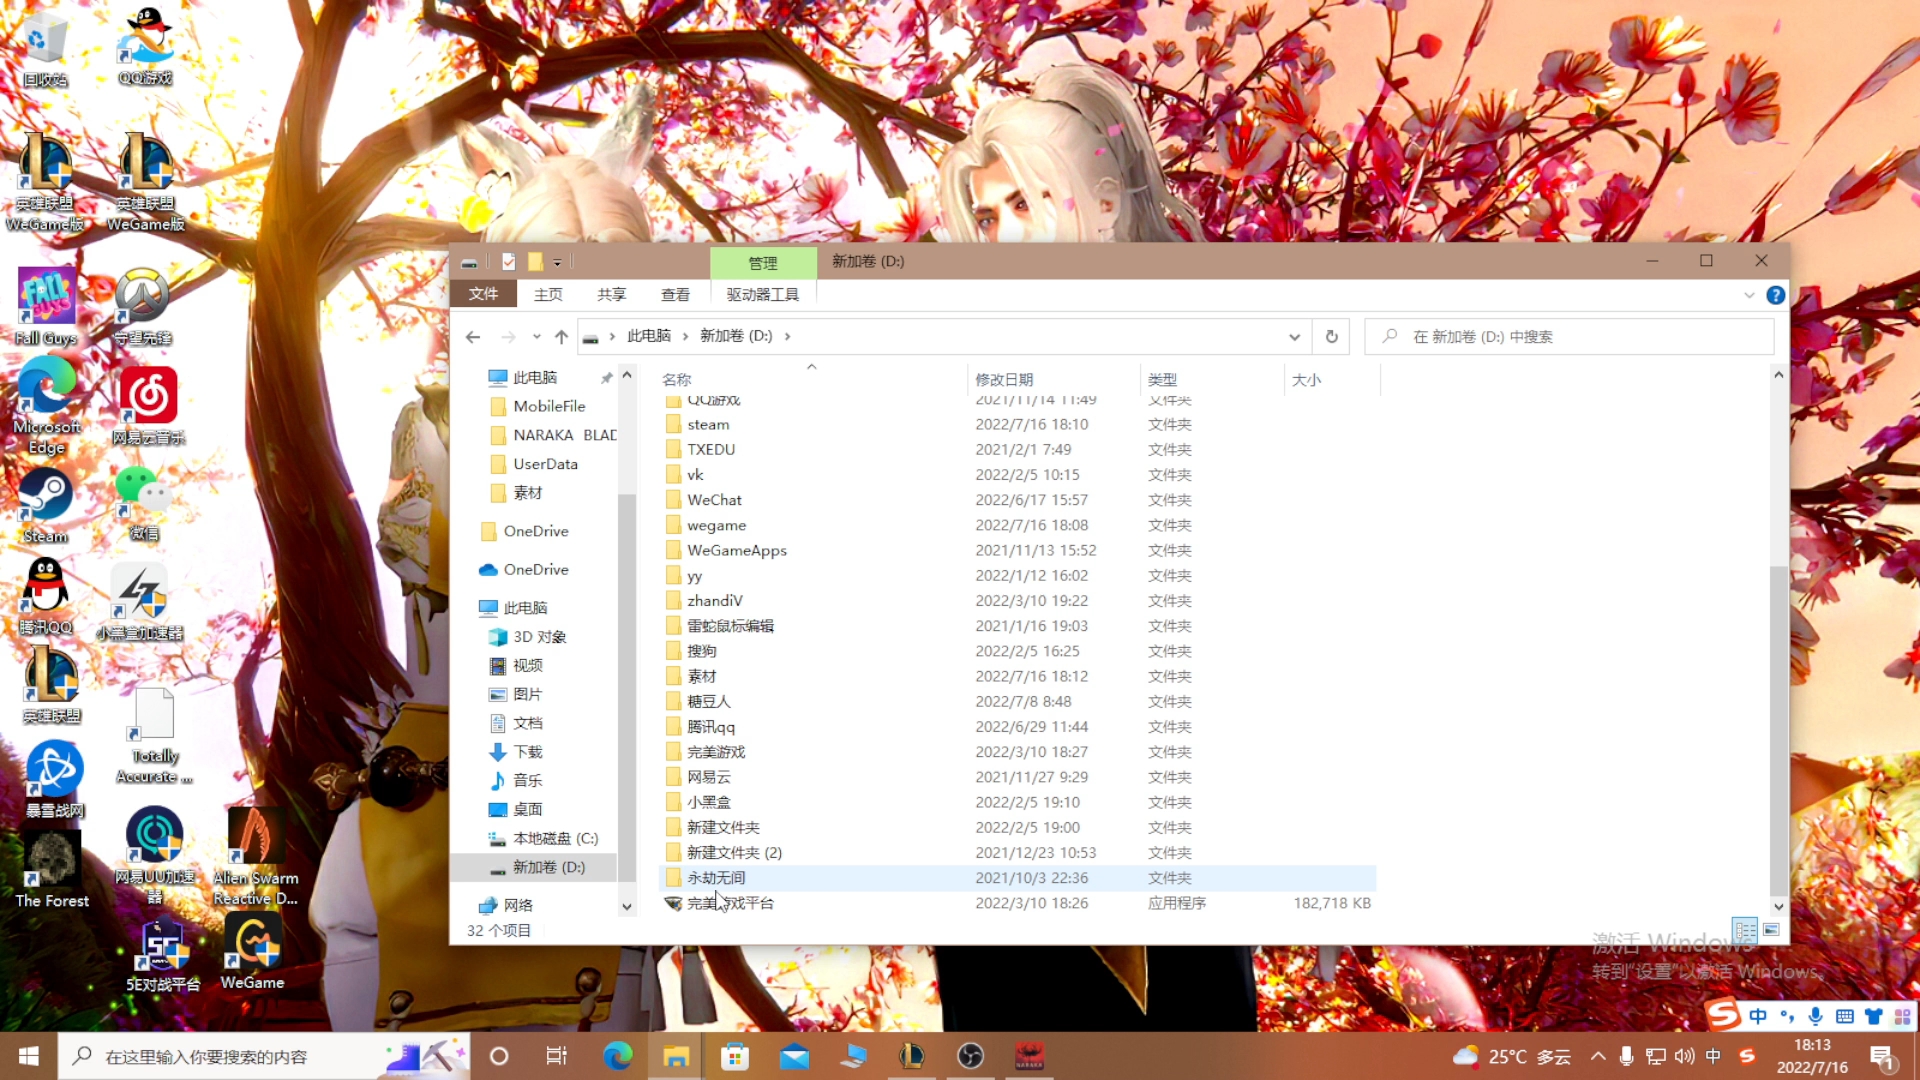Click the Up one level arrow

click(x=561, y=337)
